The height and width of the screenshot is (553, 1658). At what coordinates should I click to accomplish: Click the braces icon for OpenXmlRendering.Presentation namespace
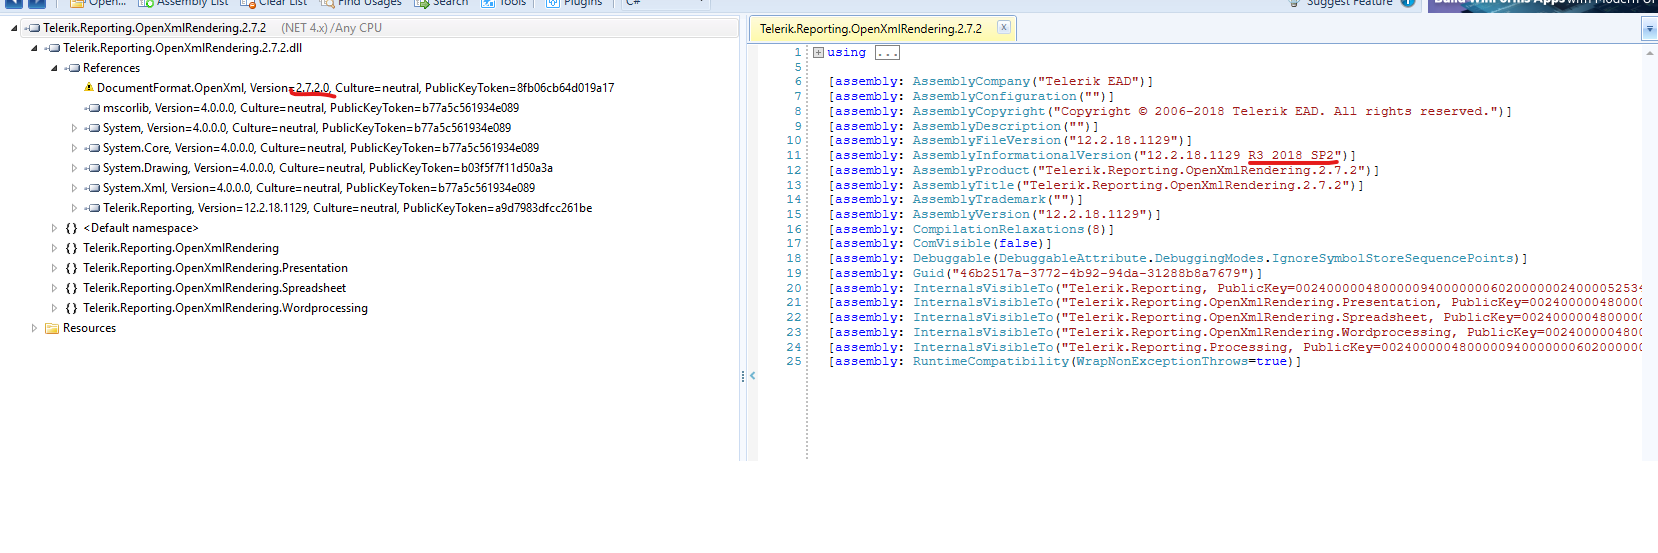(x=72, y=268)
